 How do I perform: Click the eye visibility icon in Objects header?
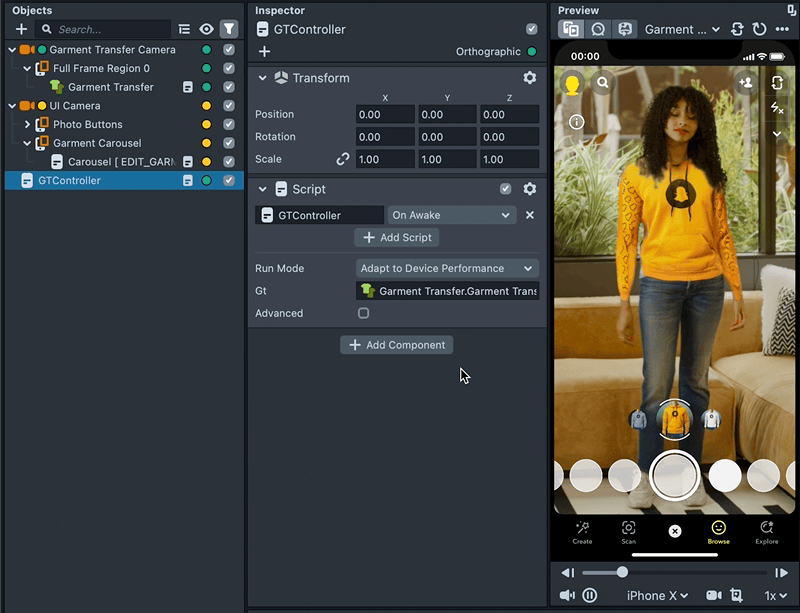pyautogui.click(x=207, y=30)
